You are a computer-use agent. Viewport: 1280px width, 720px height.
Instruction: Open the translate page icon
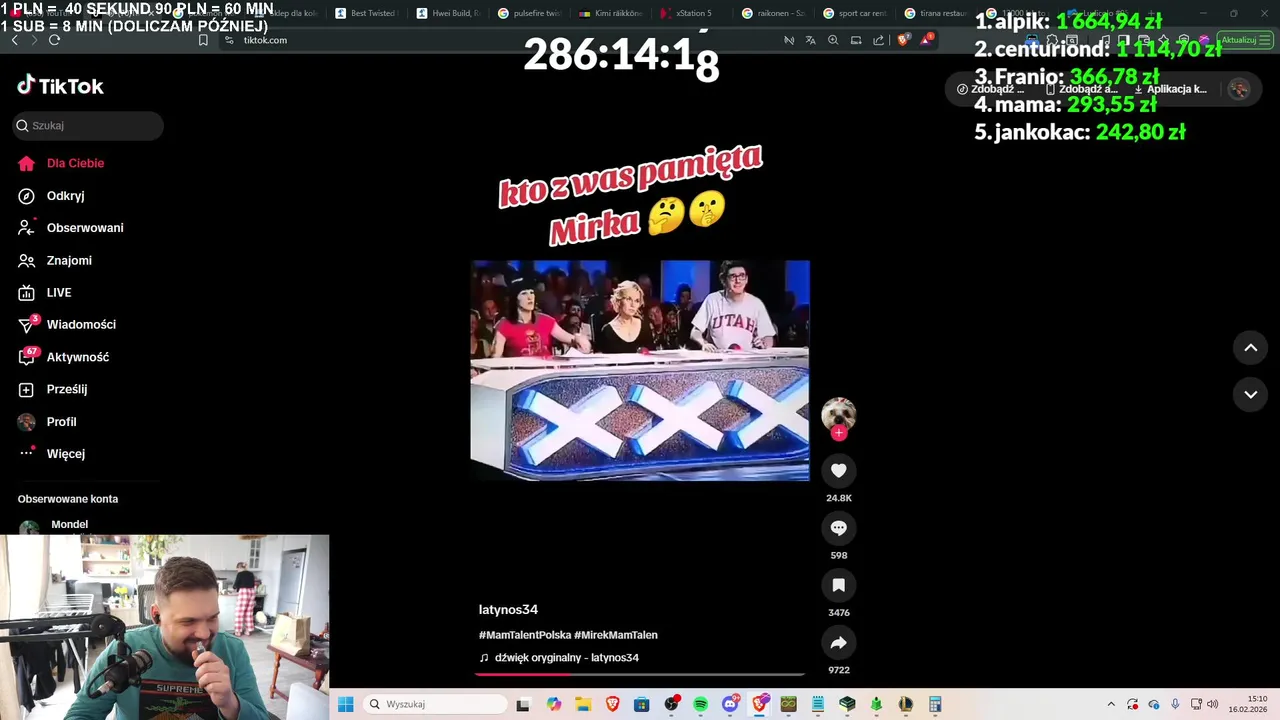point(811,40)
